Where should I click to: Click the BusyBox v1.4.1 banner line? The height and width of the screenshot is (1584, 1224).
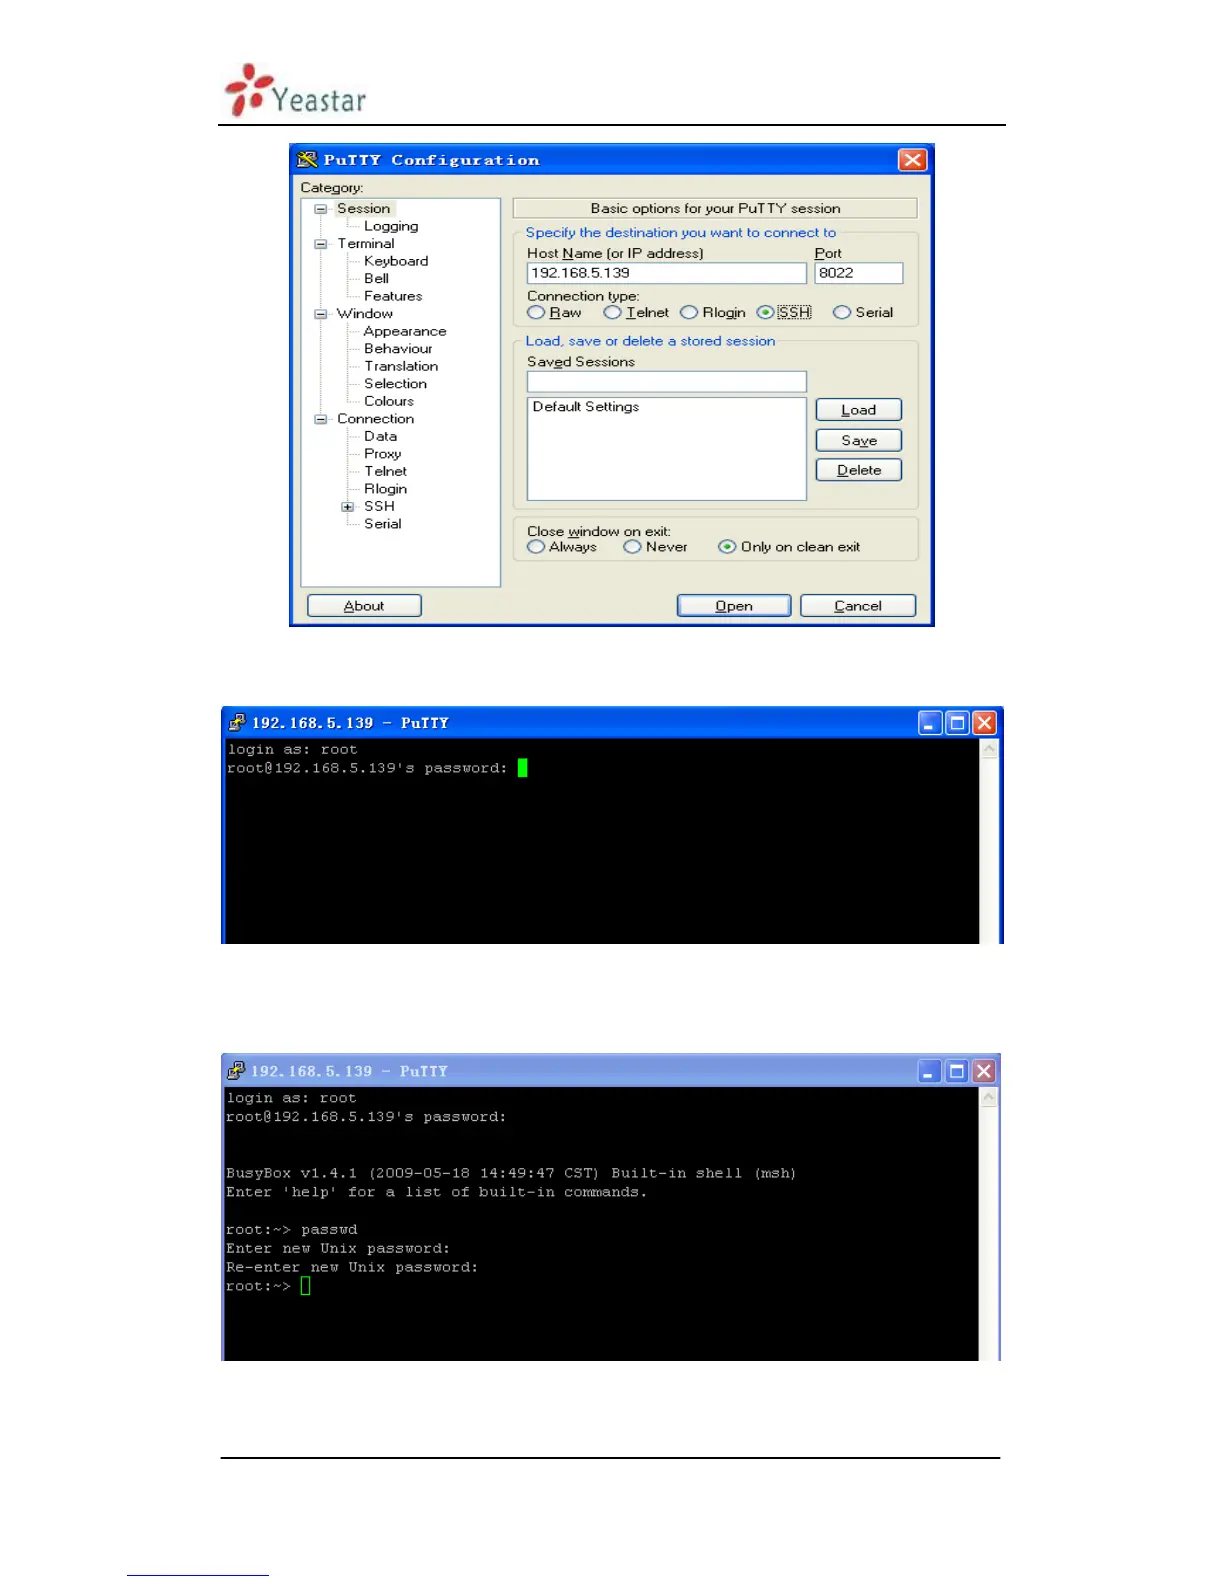tap(511, 1173)
